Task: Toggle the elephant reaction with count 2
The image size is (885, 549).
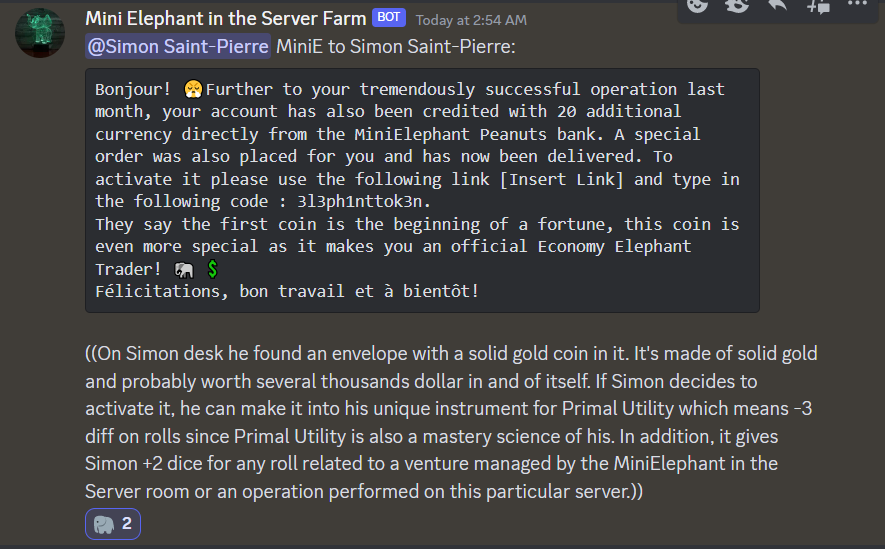Action: (113, 524)
